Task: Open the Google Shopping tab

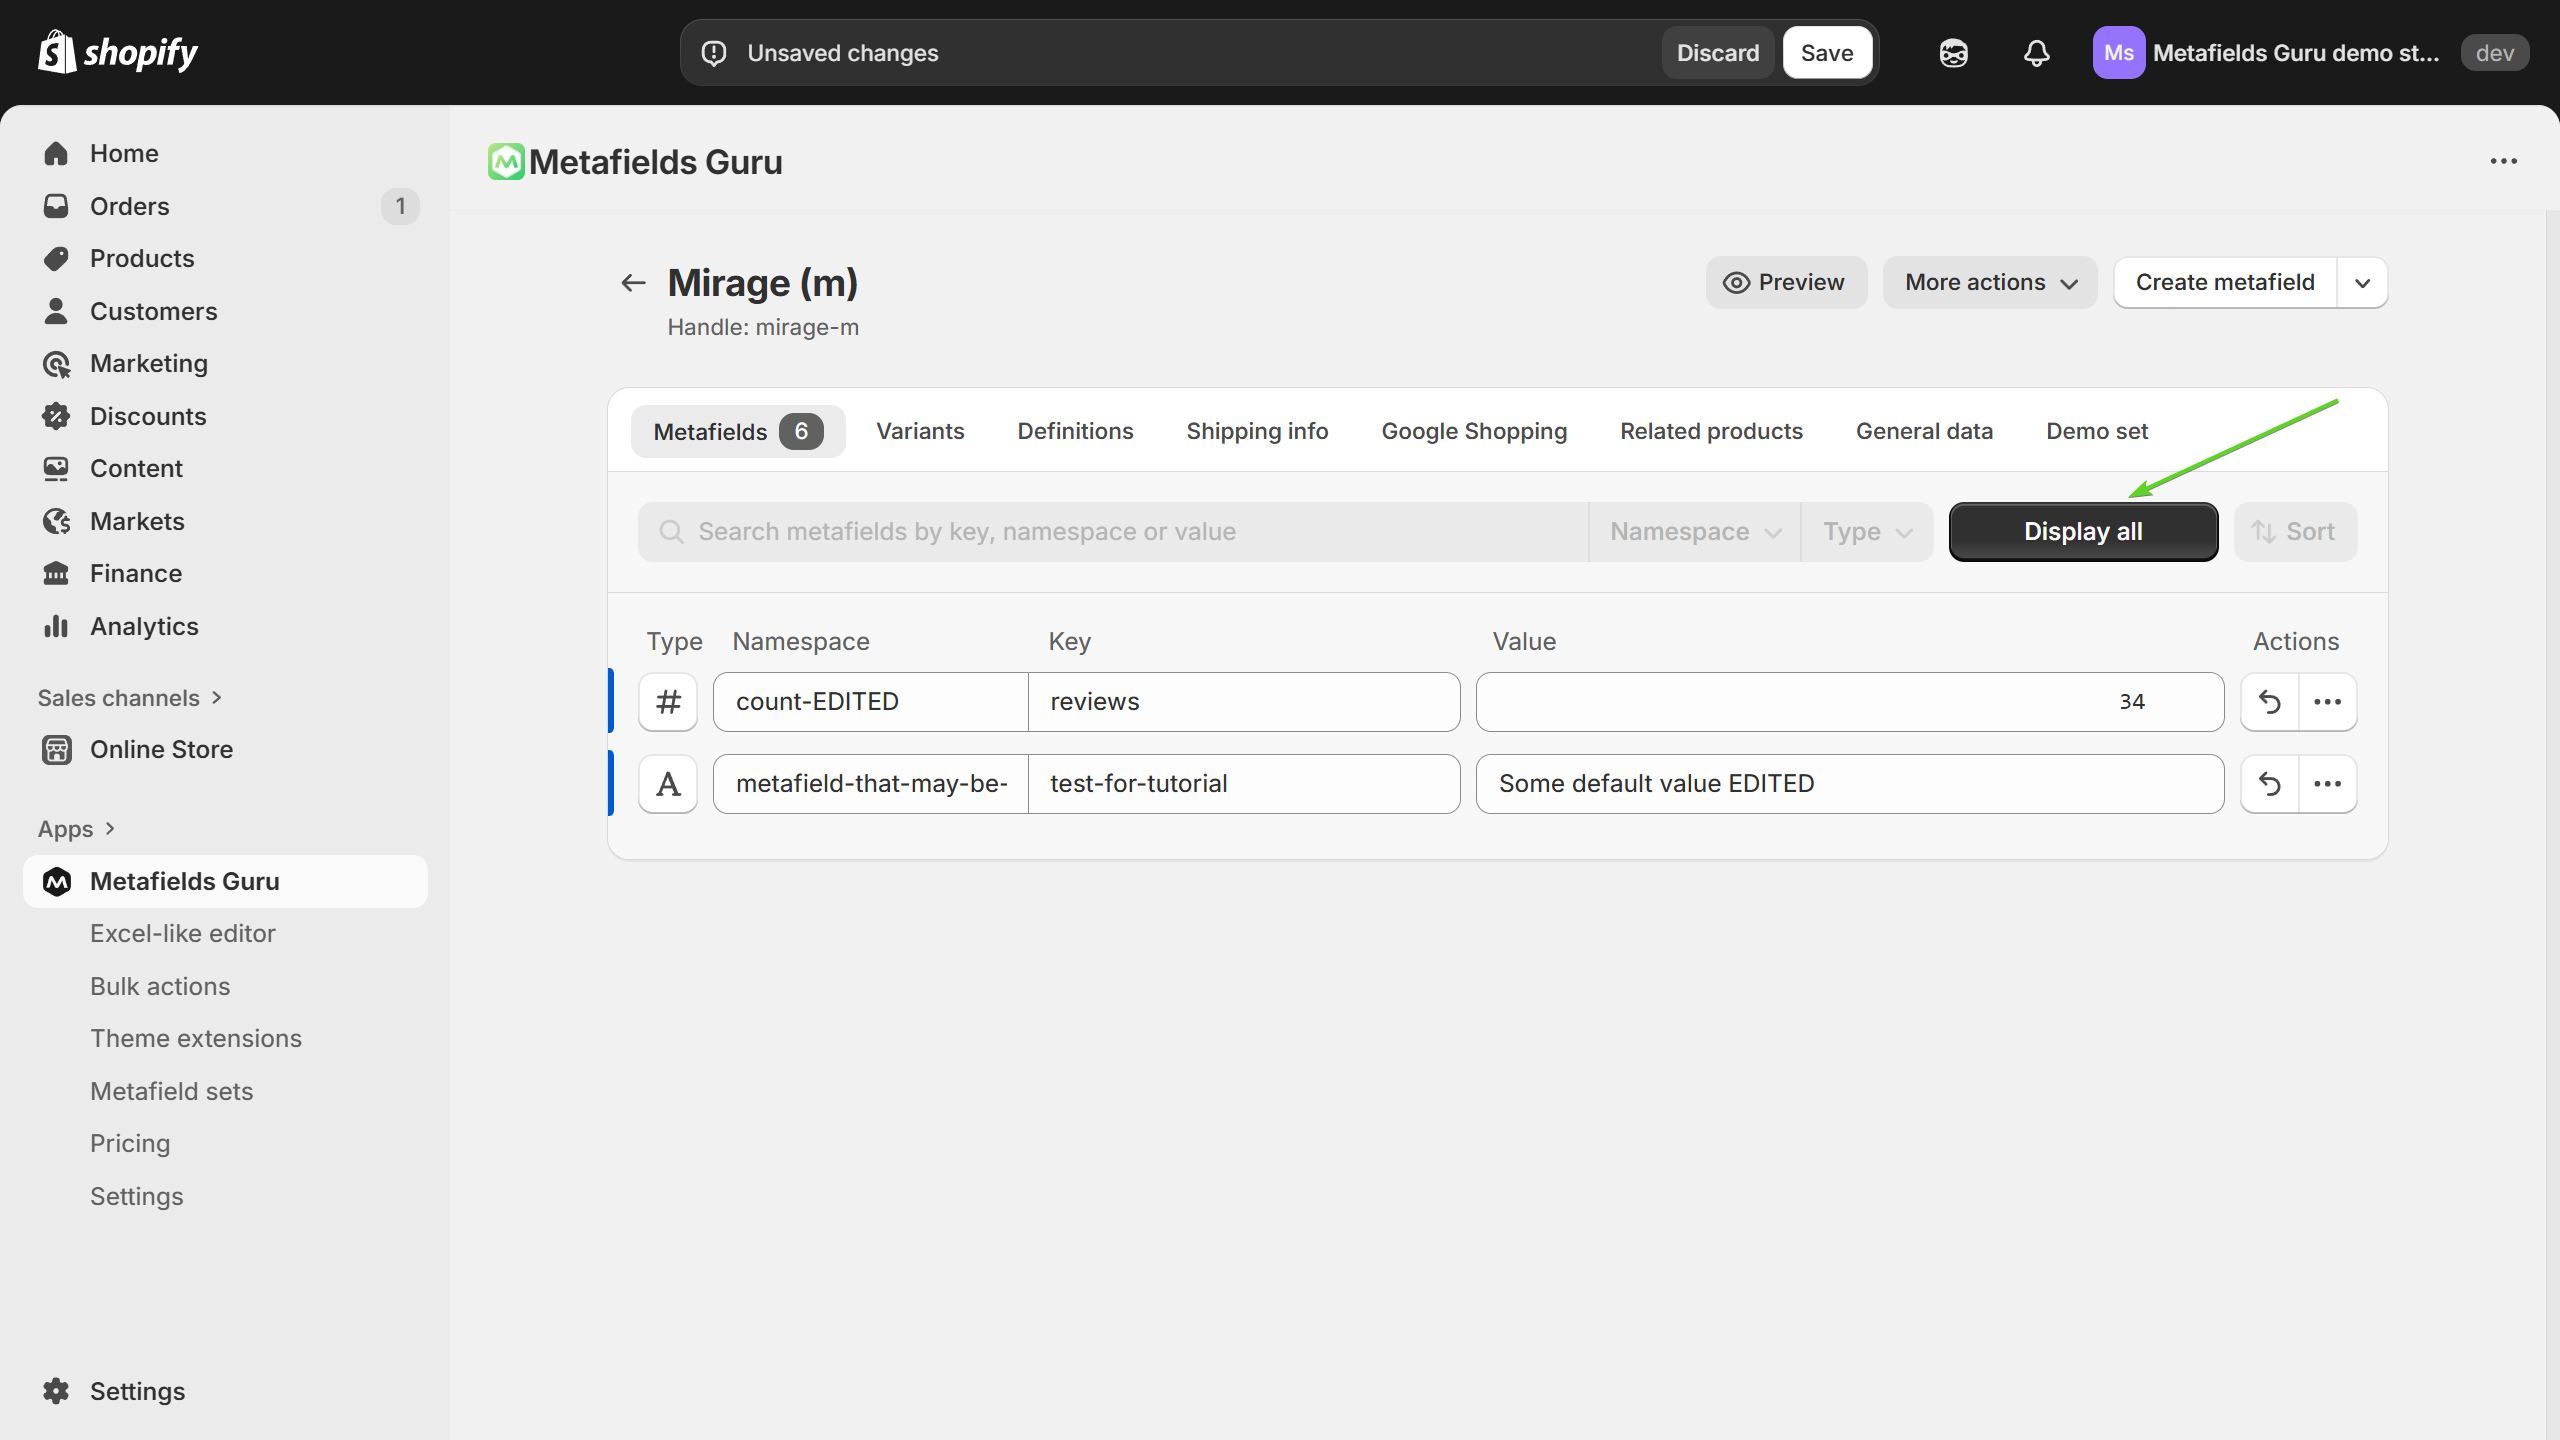Action: (1474, 431)
